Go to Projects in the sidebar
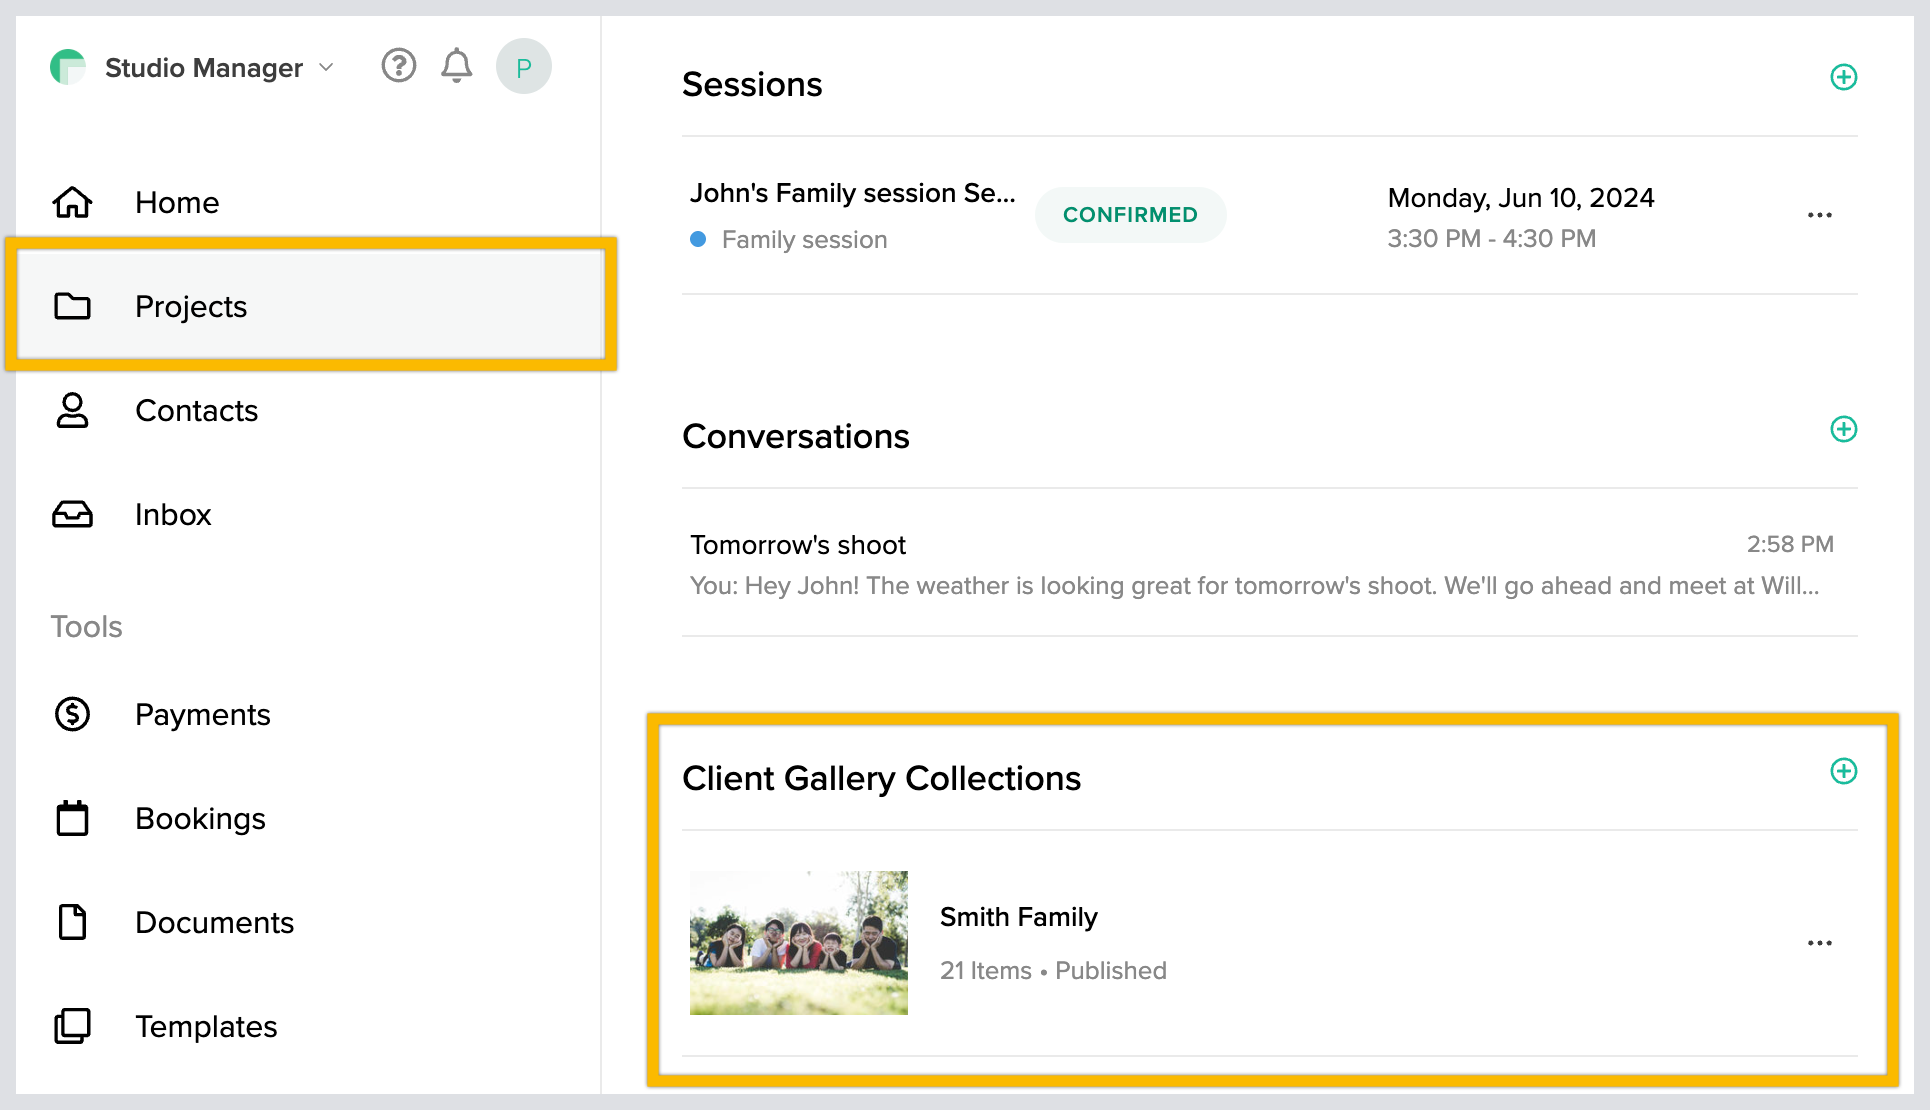Screen dimensions: 1930x1110 (191, 306)
